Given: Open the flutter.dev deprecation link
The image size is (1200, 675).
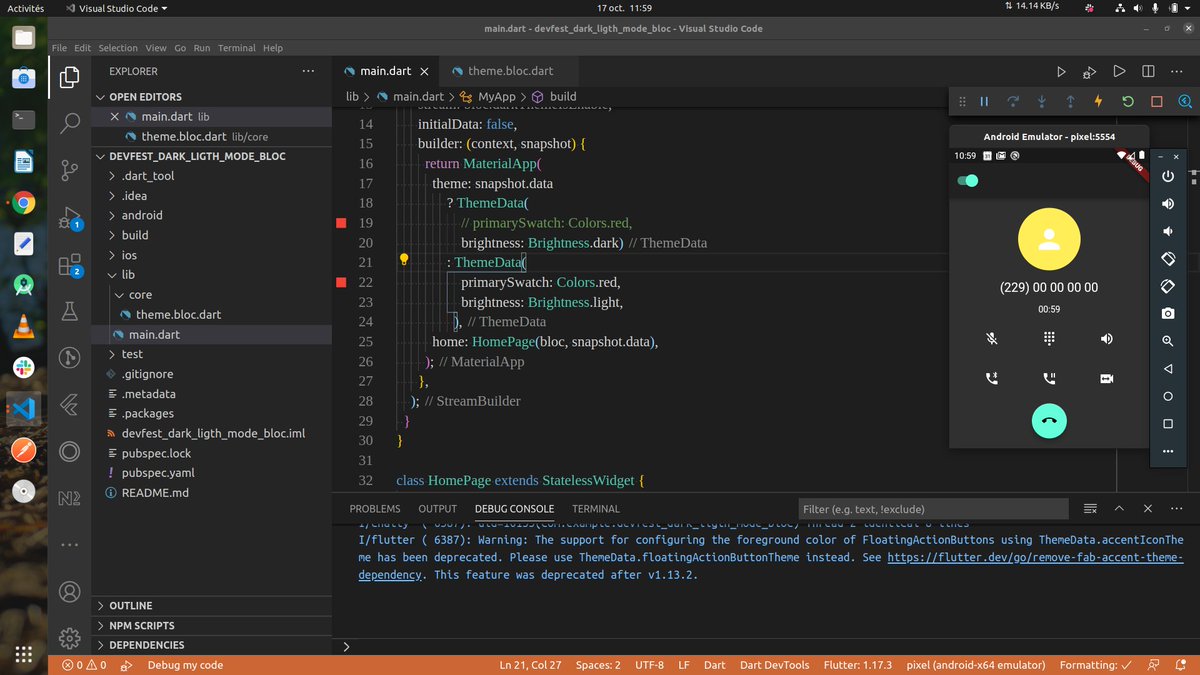Looking at the screenshot, I should 1035,558.
